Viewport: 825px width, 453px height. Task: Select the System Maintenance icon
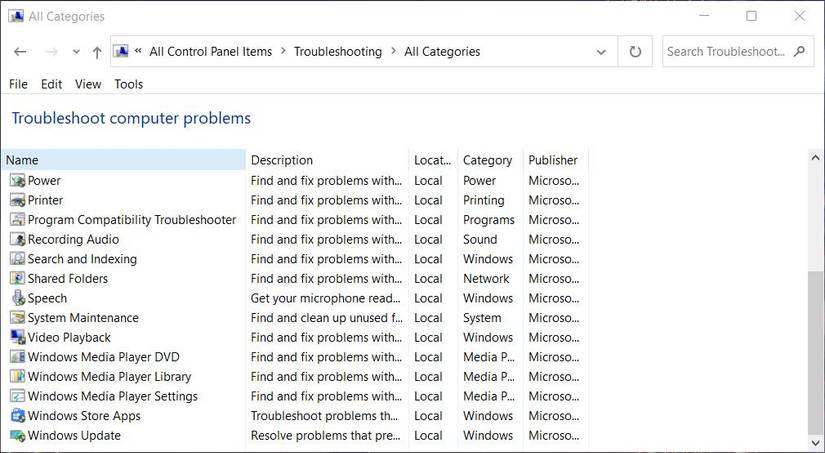coord(17,318)
